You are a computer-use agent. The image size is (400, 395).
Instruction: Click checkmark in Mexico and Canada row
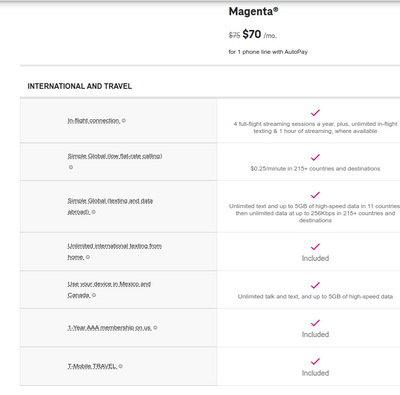pos(315,285)
